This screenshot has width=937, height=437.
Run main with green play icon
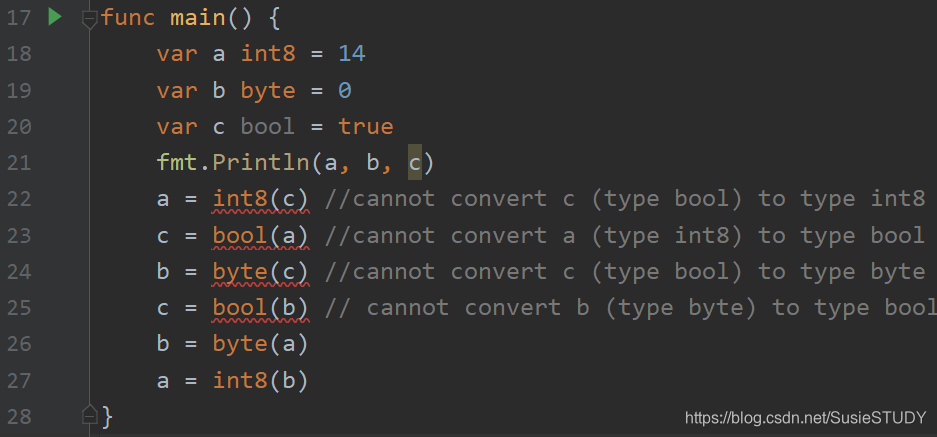tap(54, 17)
